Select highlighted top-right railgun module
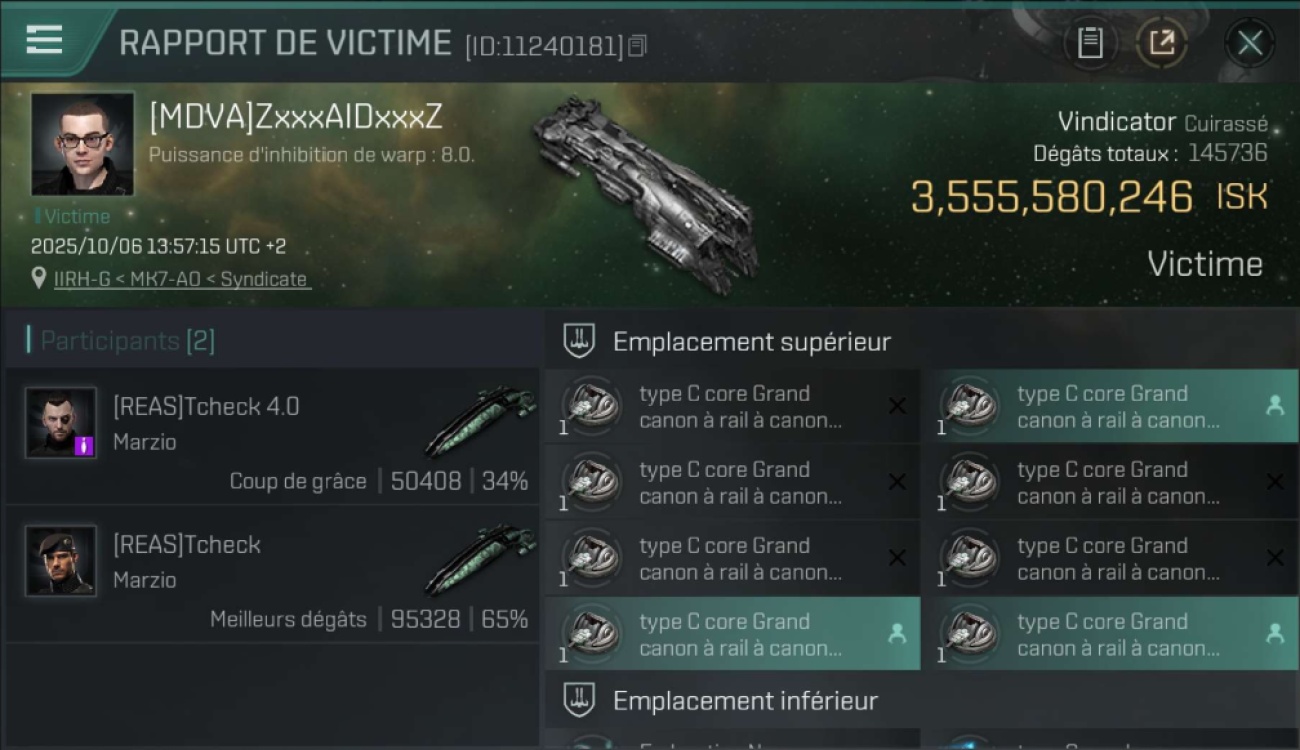 (x=1110, y=406)
